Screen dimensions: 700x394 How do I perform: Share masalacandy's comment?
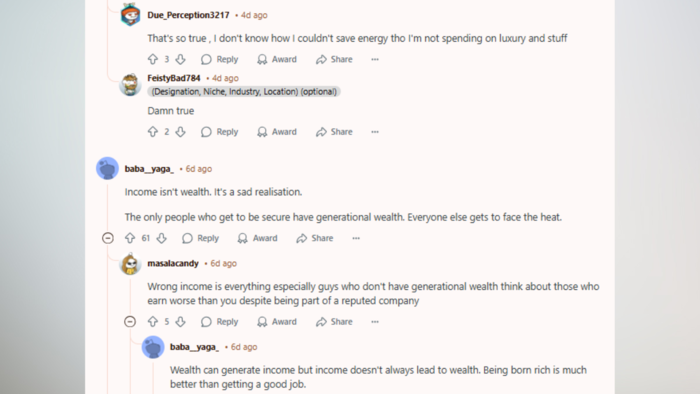click(x=334, y=322)
